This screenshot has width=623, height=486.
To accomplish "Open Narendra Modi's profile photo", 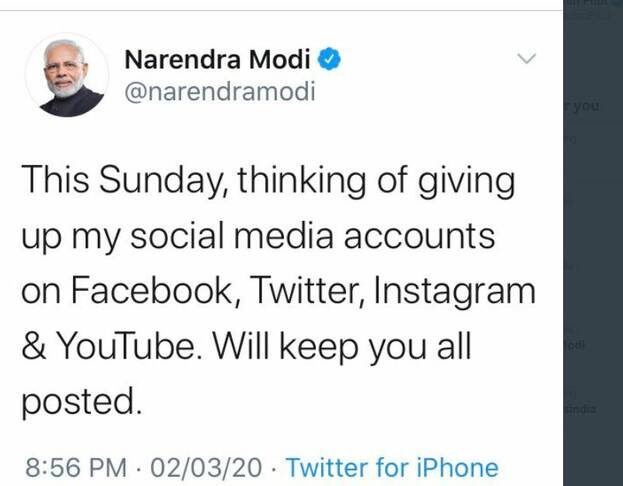I will coord(66,75).
